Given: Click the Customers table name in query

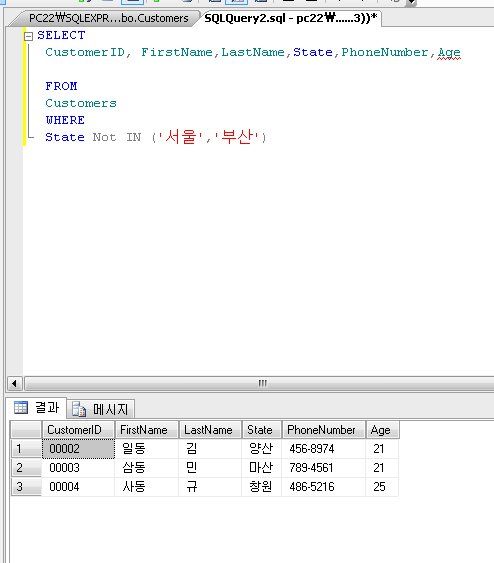Looking at the screenshot, I should point(81,103).
